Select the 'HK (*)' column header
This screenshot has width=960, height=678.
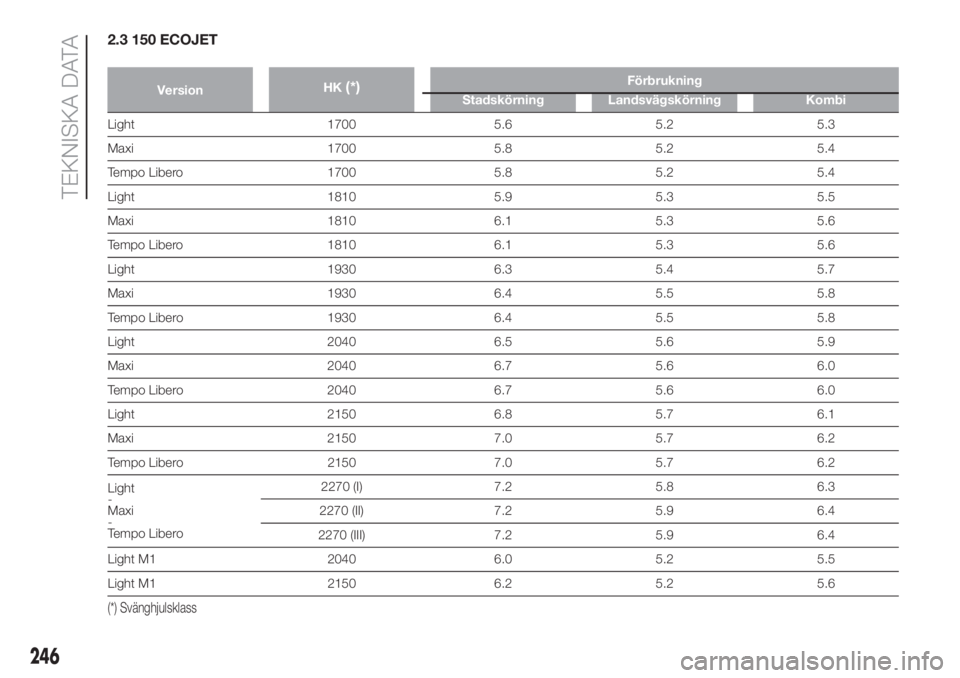[341, 88]
